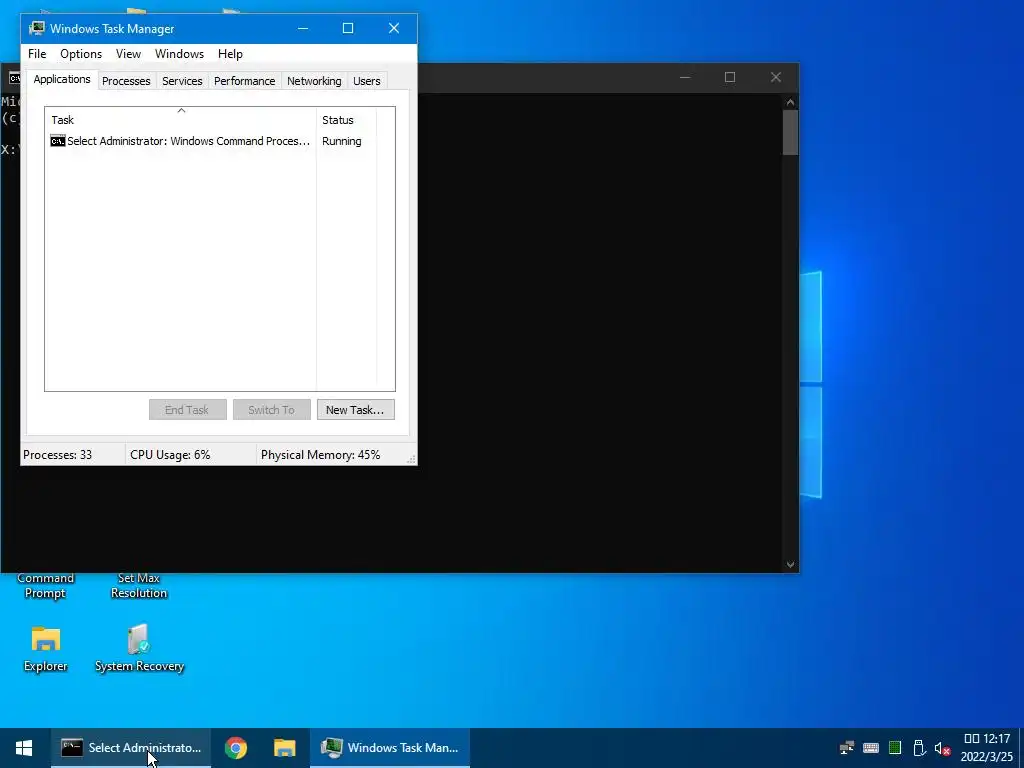
Task: Click the muted volume tray icon
Action: coord(942,748)
